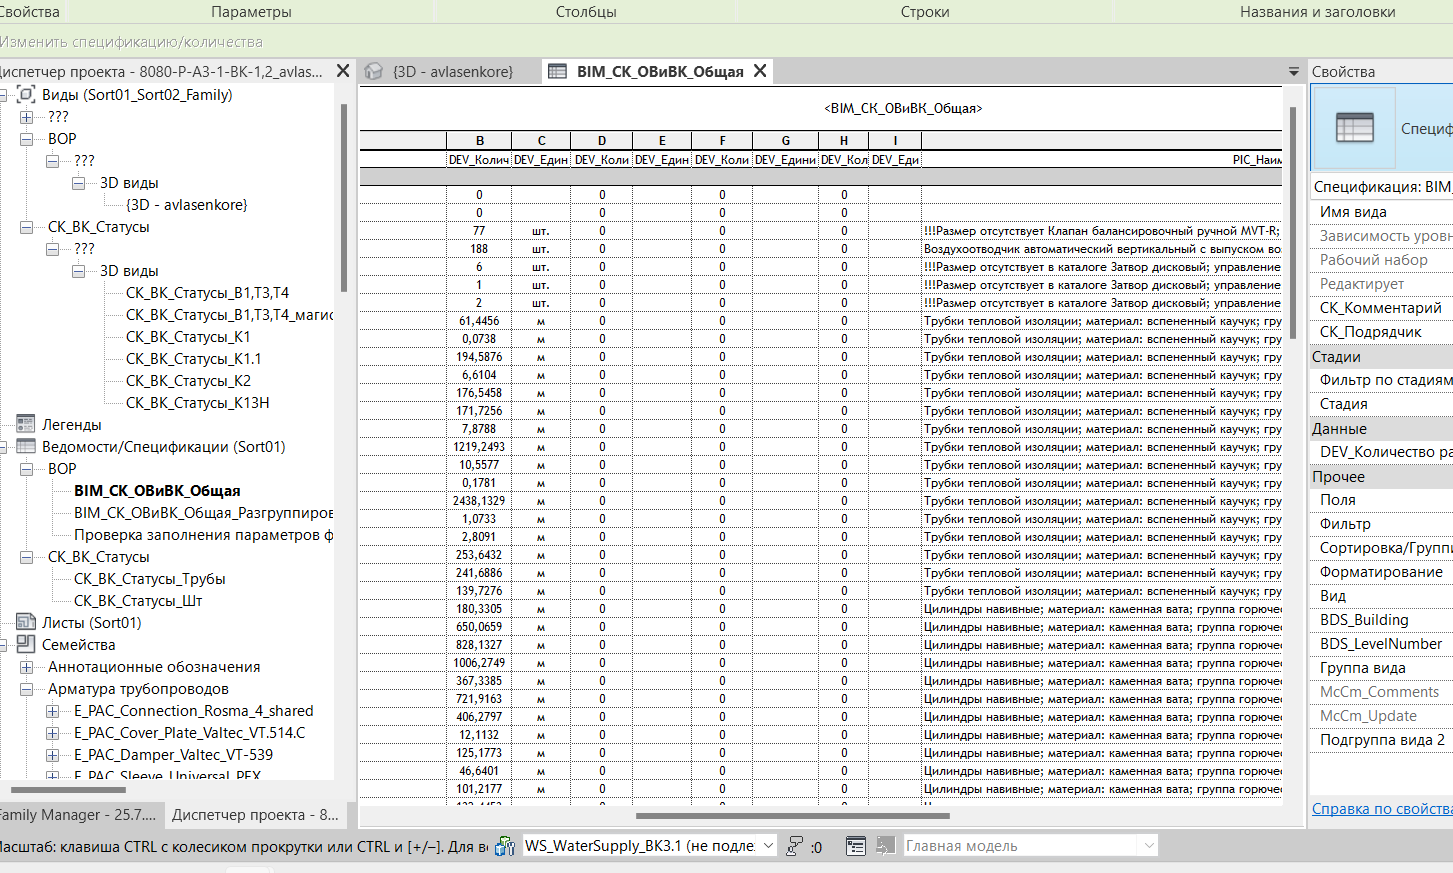The width and height of the screenshot is (1453, 873).
Task: Click the cell with value 2438,1329
Action: pyautogui.click(x=479, y=501)
